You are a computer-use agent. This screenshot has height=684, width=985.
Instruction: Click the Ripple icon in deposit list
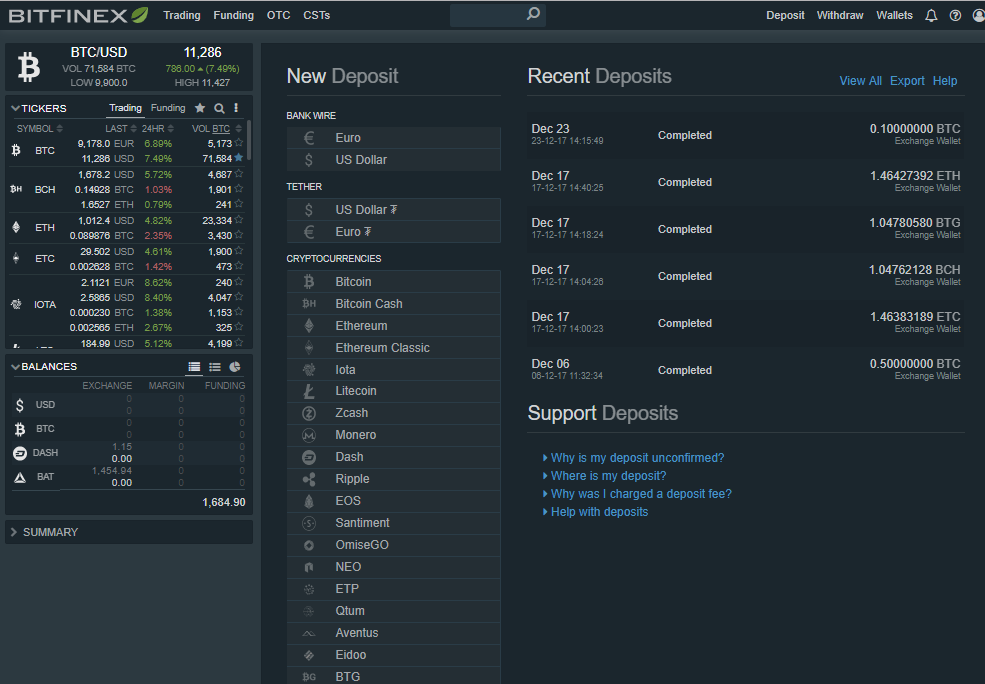pyautogui.click(x=308, y=479)
